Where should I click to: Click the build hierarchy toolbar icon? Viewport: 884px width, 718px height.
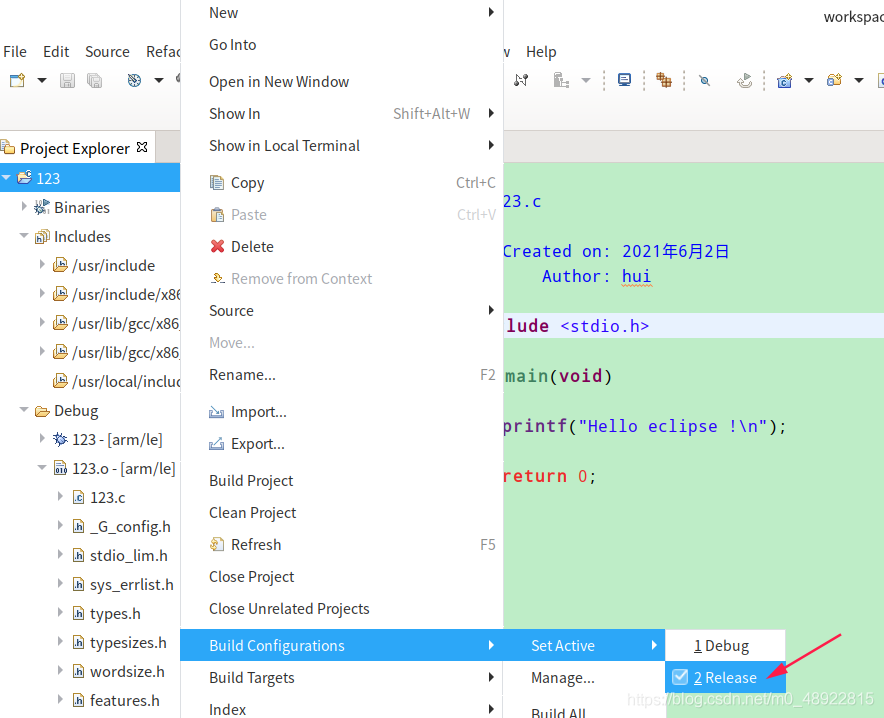[561, 80]
